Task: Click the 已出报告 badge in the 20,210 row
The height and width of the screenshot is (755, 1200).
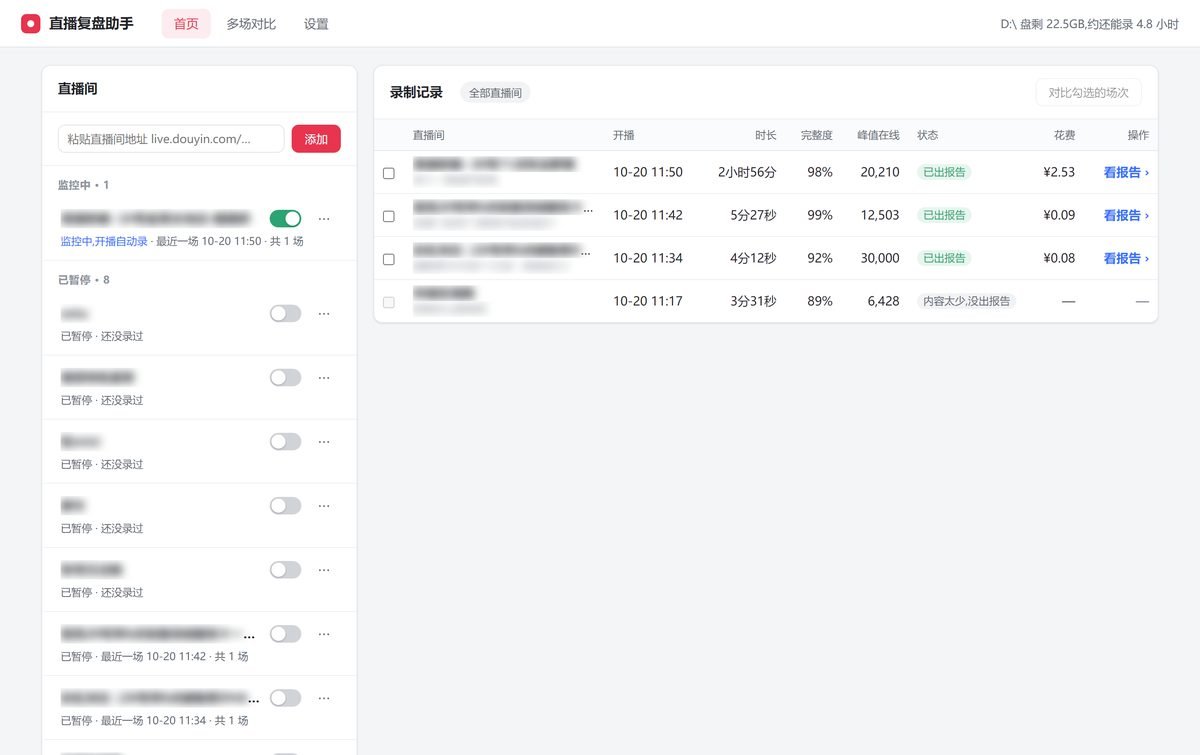Action: click(x=944, y=172)
